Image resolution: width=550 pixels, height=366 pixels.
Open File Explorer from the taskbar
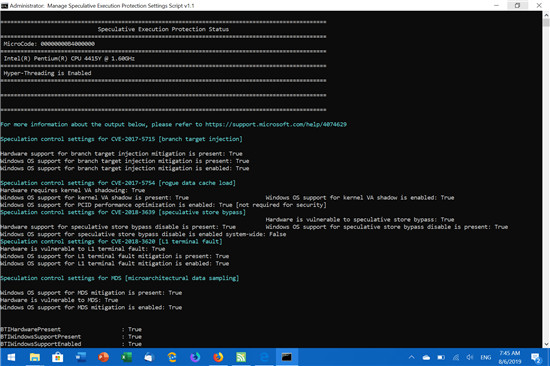click(34, 357)
